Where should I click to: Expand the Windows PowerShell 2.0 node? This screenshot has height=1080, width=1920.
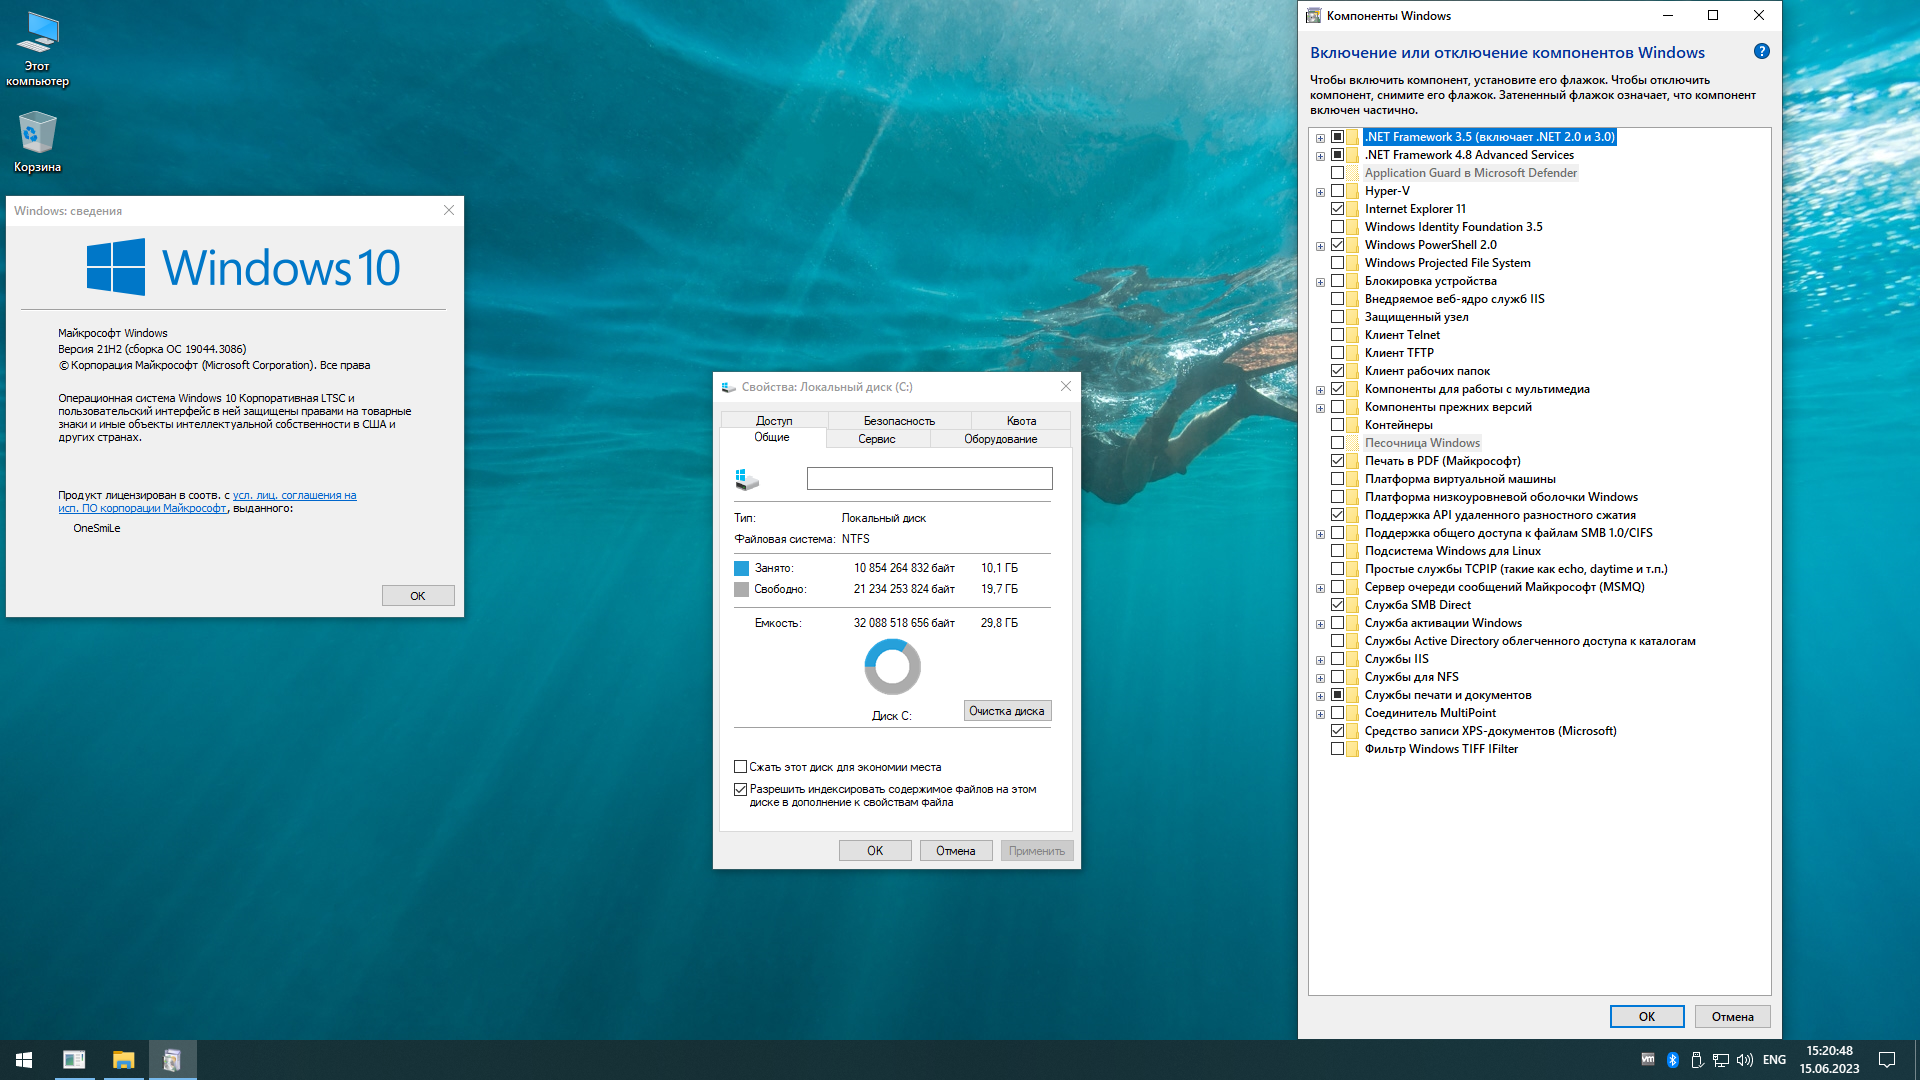point(1320,246)
